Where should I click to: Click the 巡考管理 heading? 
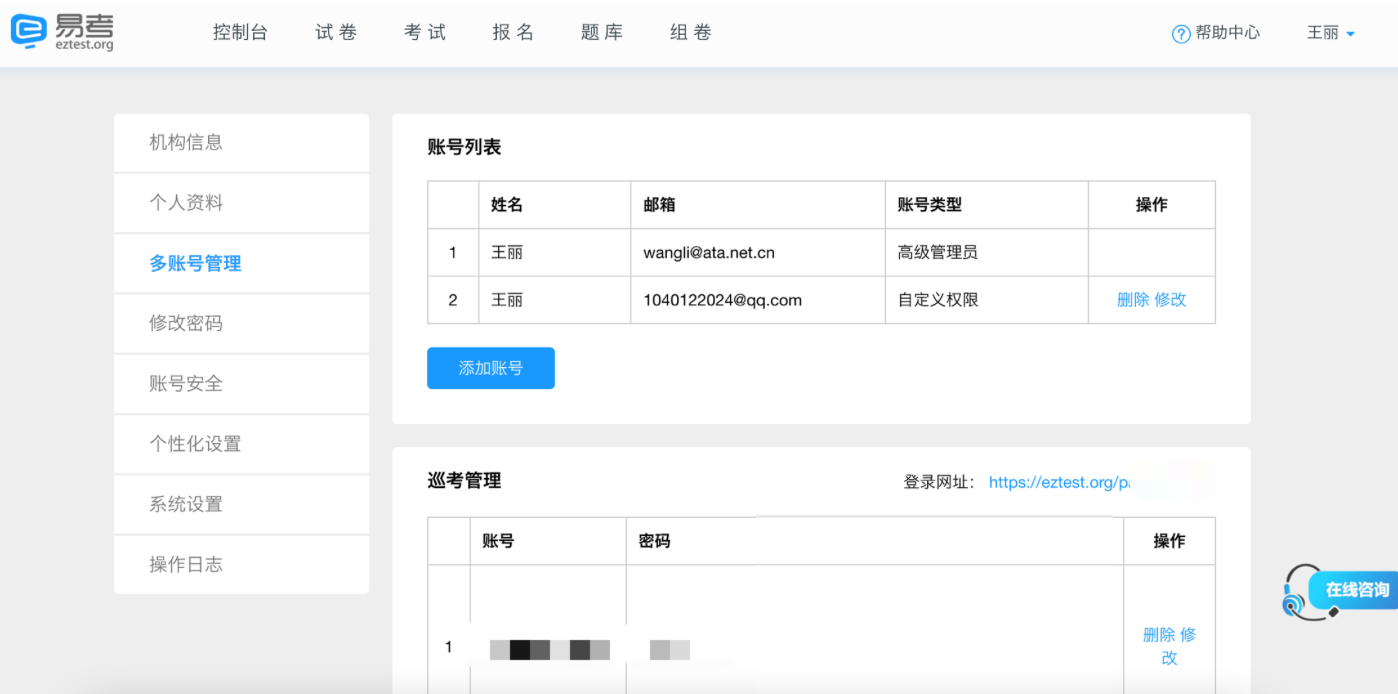(464, 481)
